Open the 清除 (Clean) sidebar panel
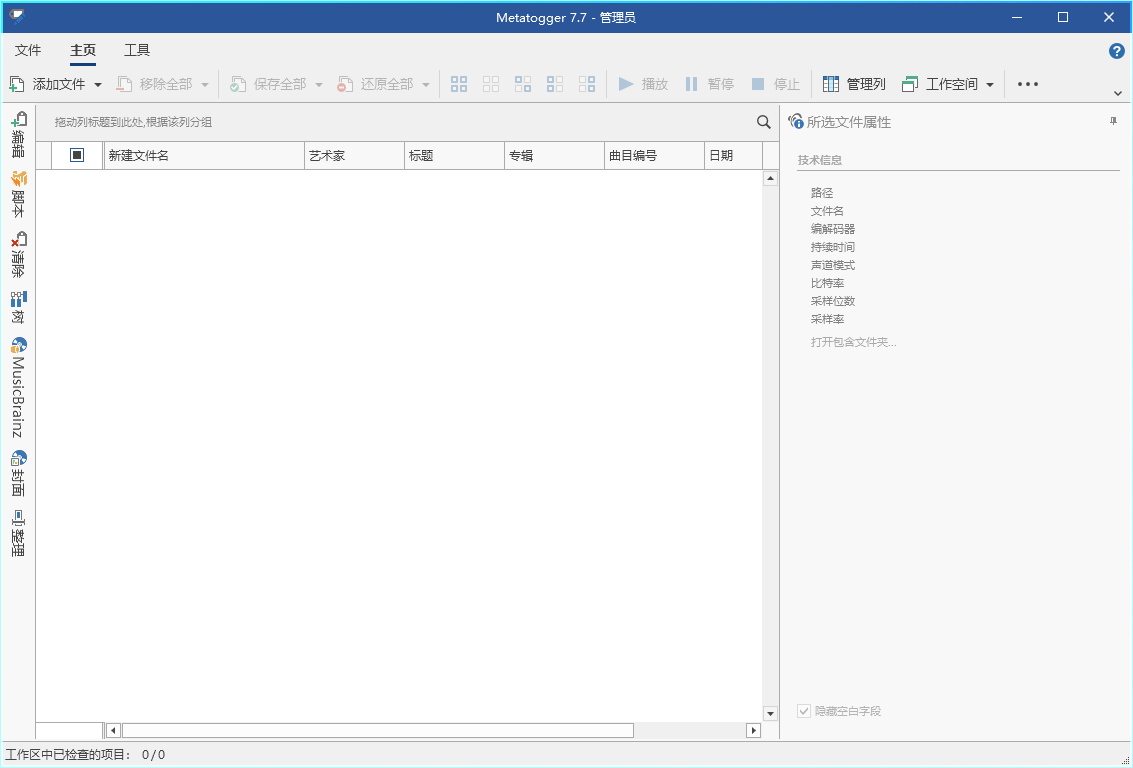 coord(18,255)
